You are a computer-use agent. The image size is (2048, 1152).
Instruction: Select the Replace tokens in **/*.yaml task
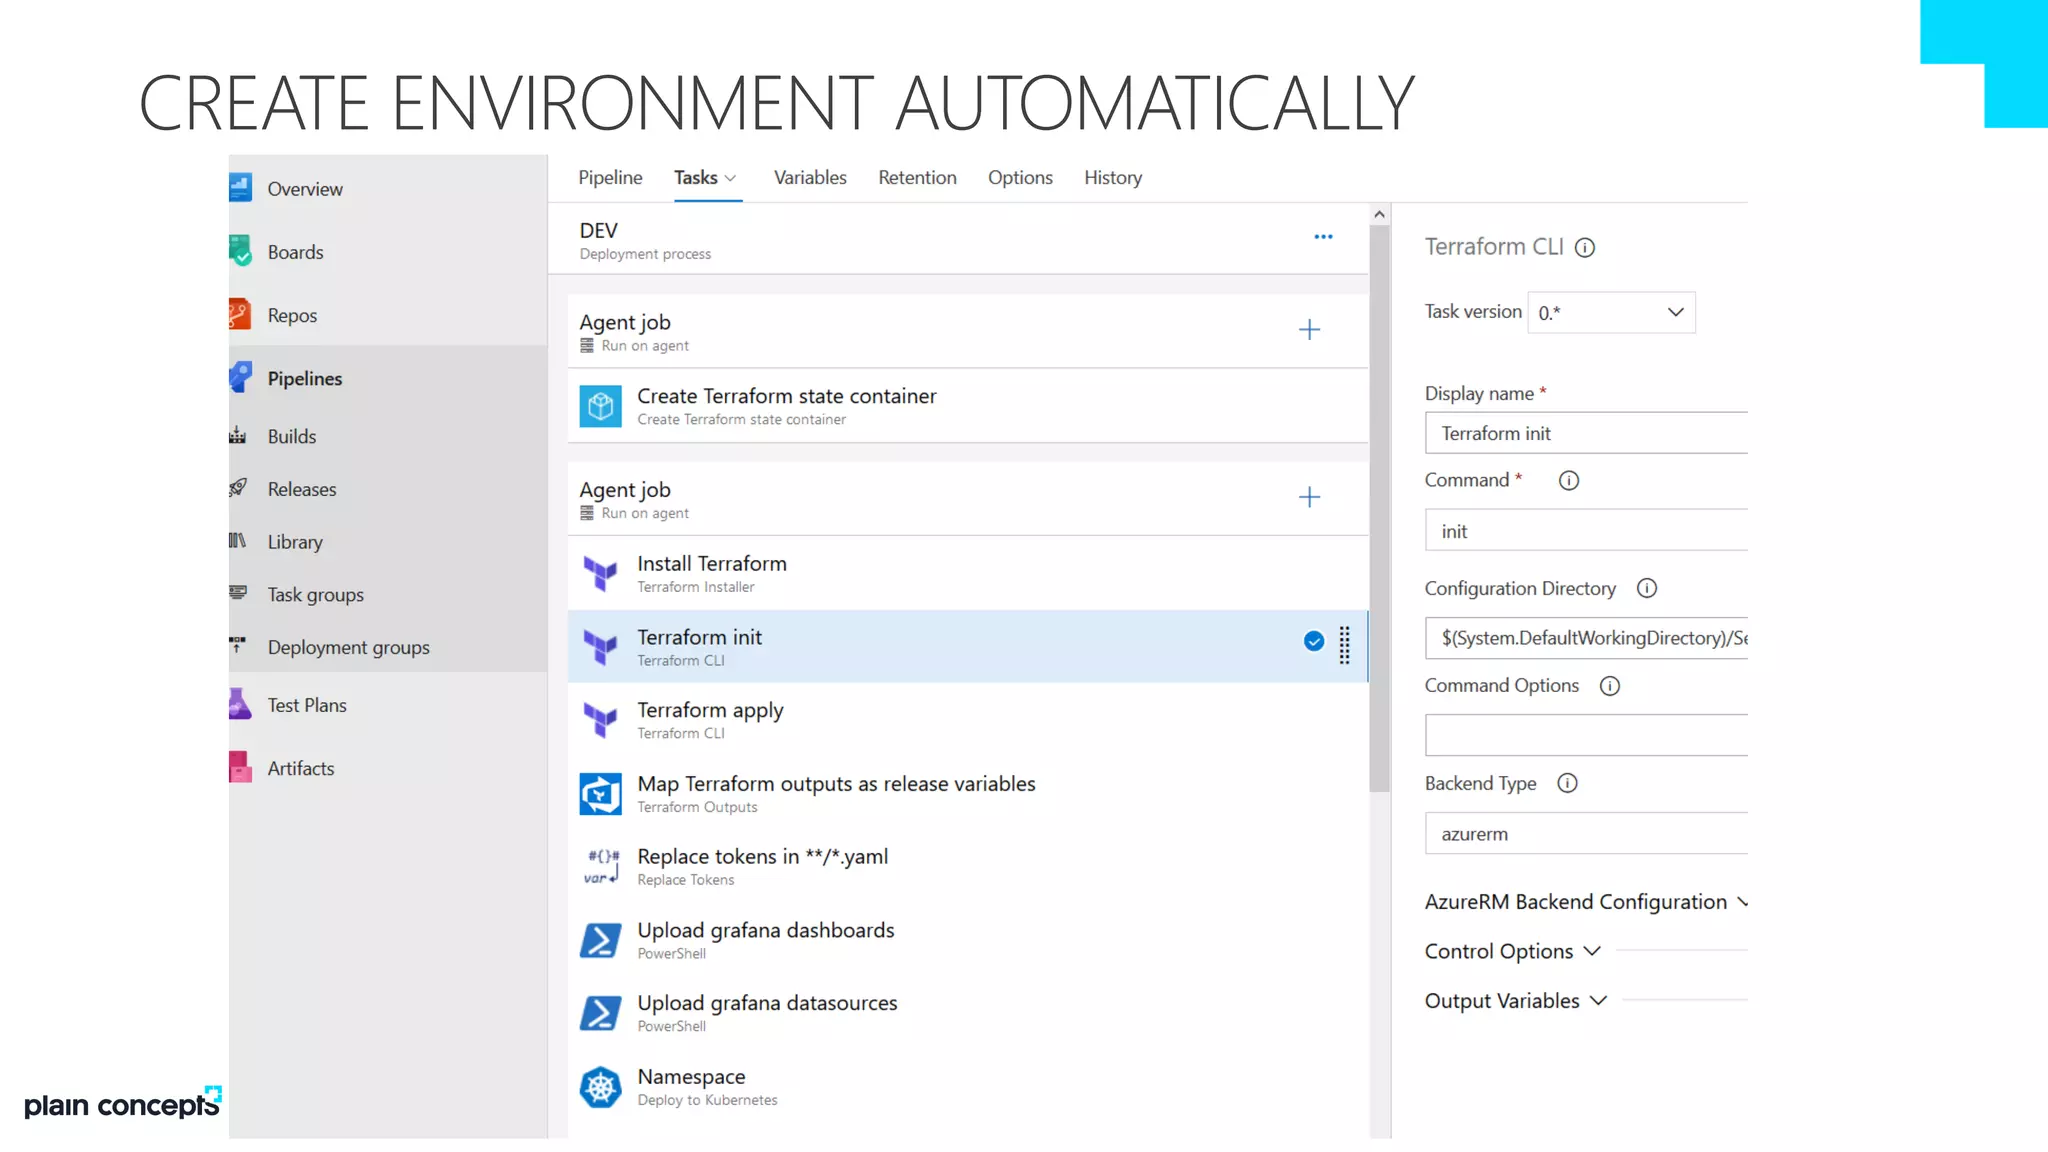pos(968,867)
